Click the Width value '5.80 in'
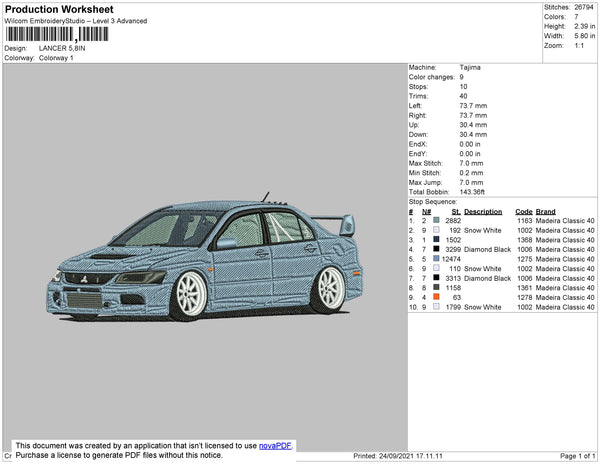The width and height of the screenshot is (600, 464). pos(585,36)
